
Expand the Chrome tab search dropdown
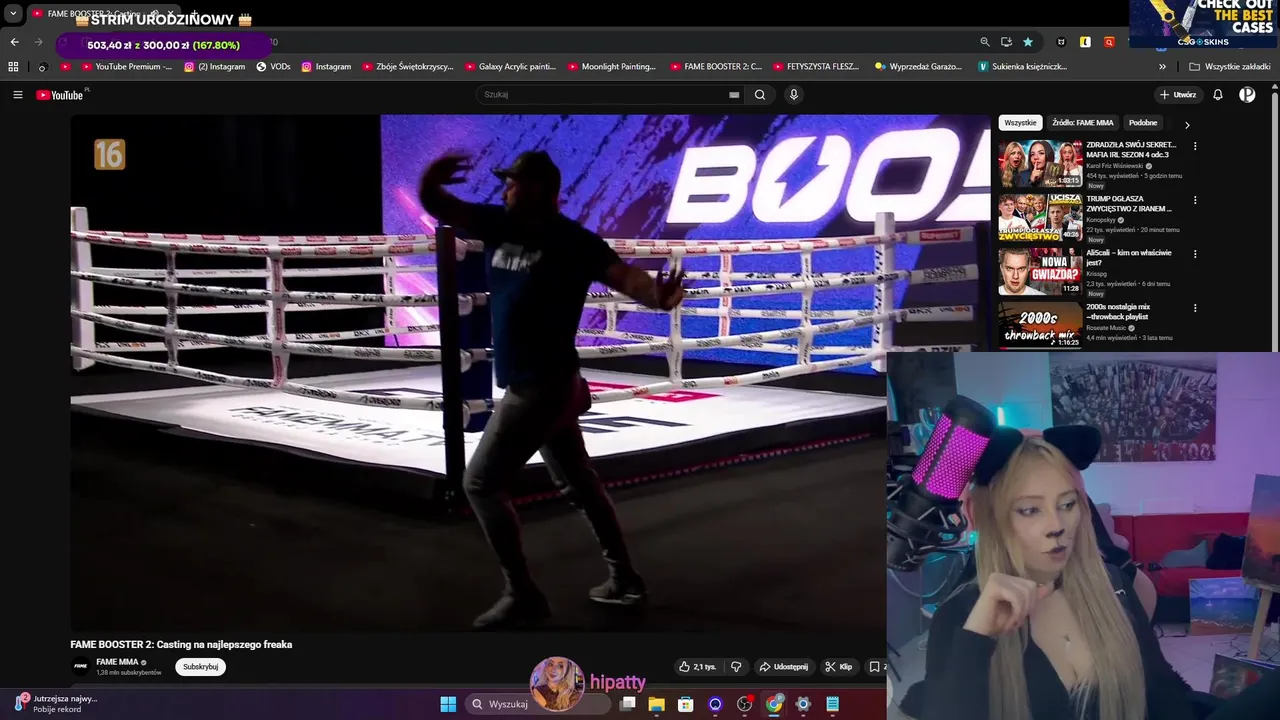13,14
